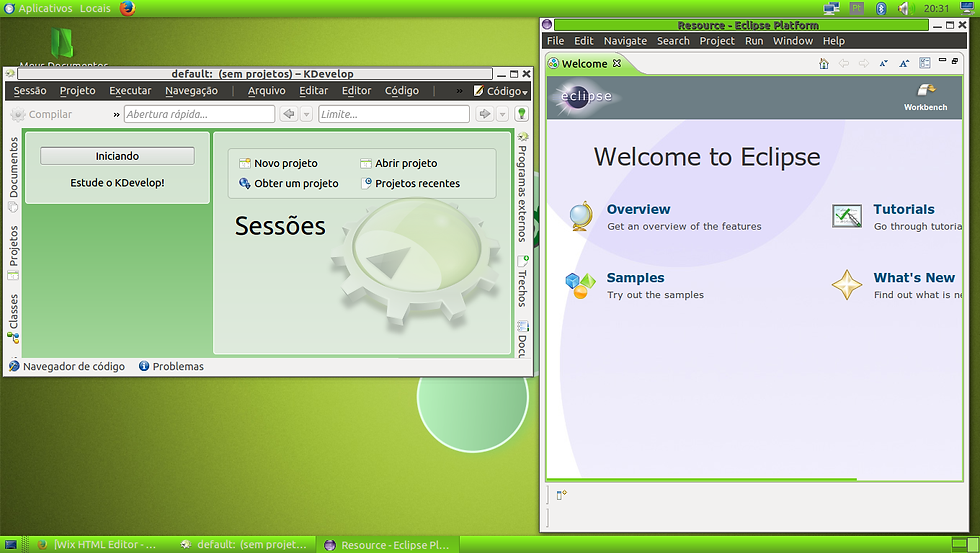Open Navegador de código bottom panel
980x553 pixels.
(66, 366)
